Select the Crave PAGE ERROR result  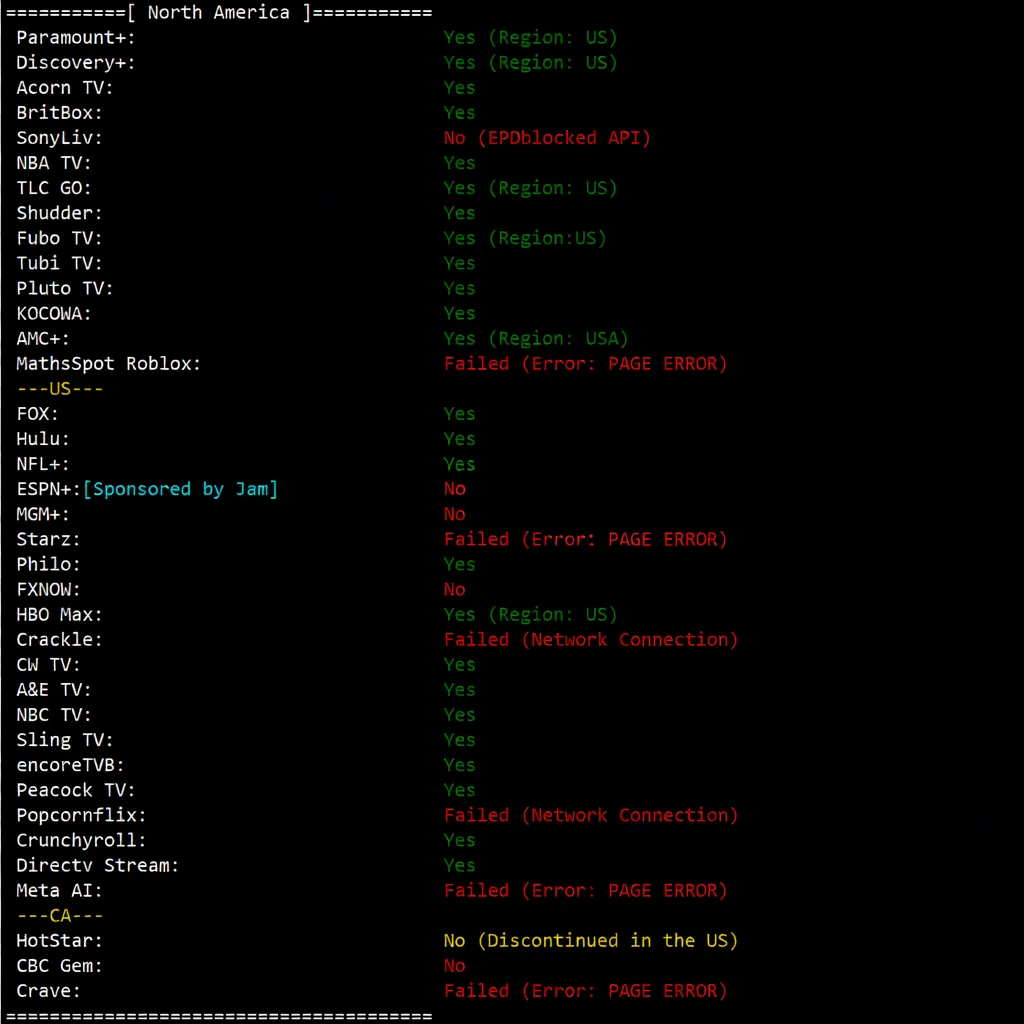pyautogui.click(x=586, y=991)
